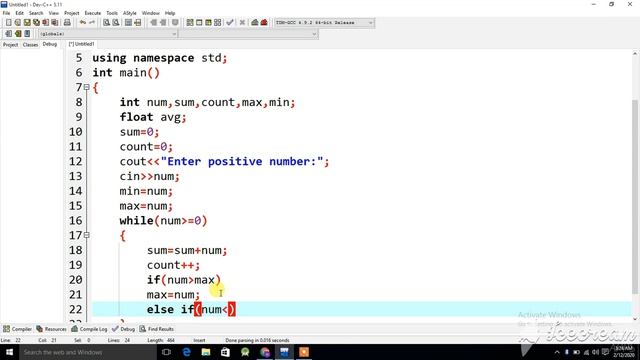Click the Goto bookmark icon
The height and width of the screenshot is (360, 640).
(27, 33)
